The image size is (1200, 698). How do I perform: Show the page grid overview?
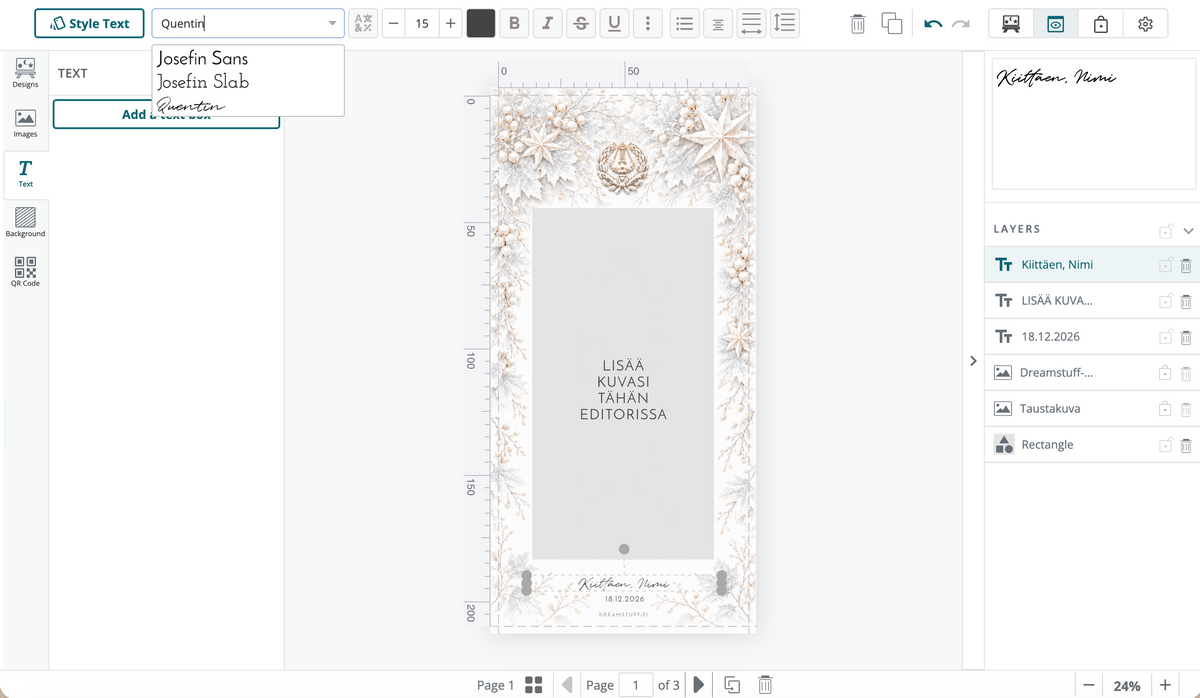tap(534, 685)
